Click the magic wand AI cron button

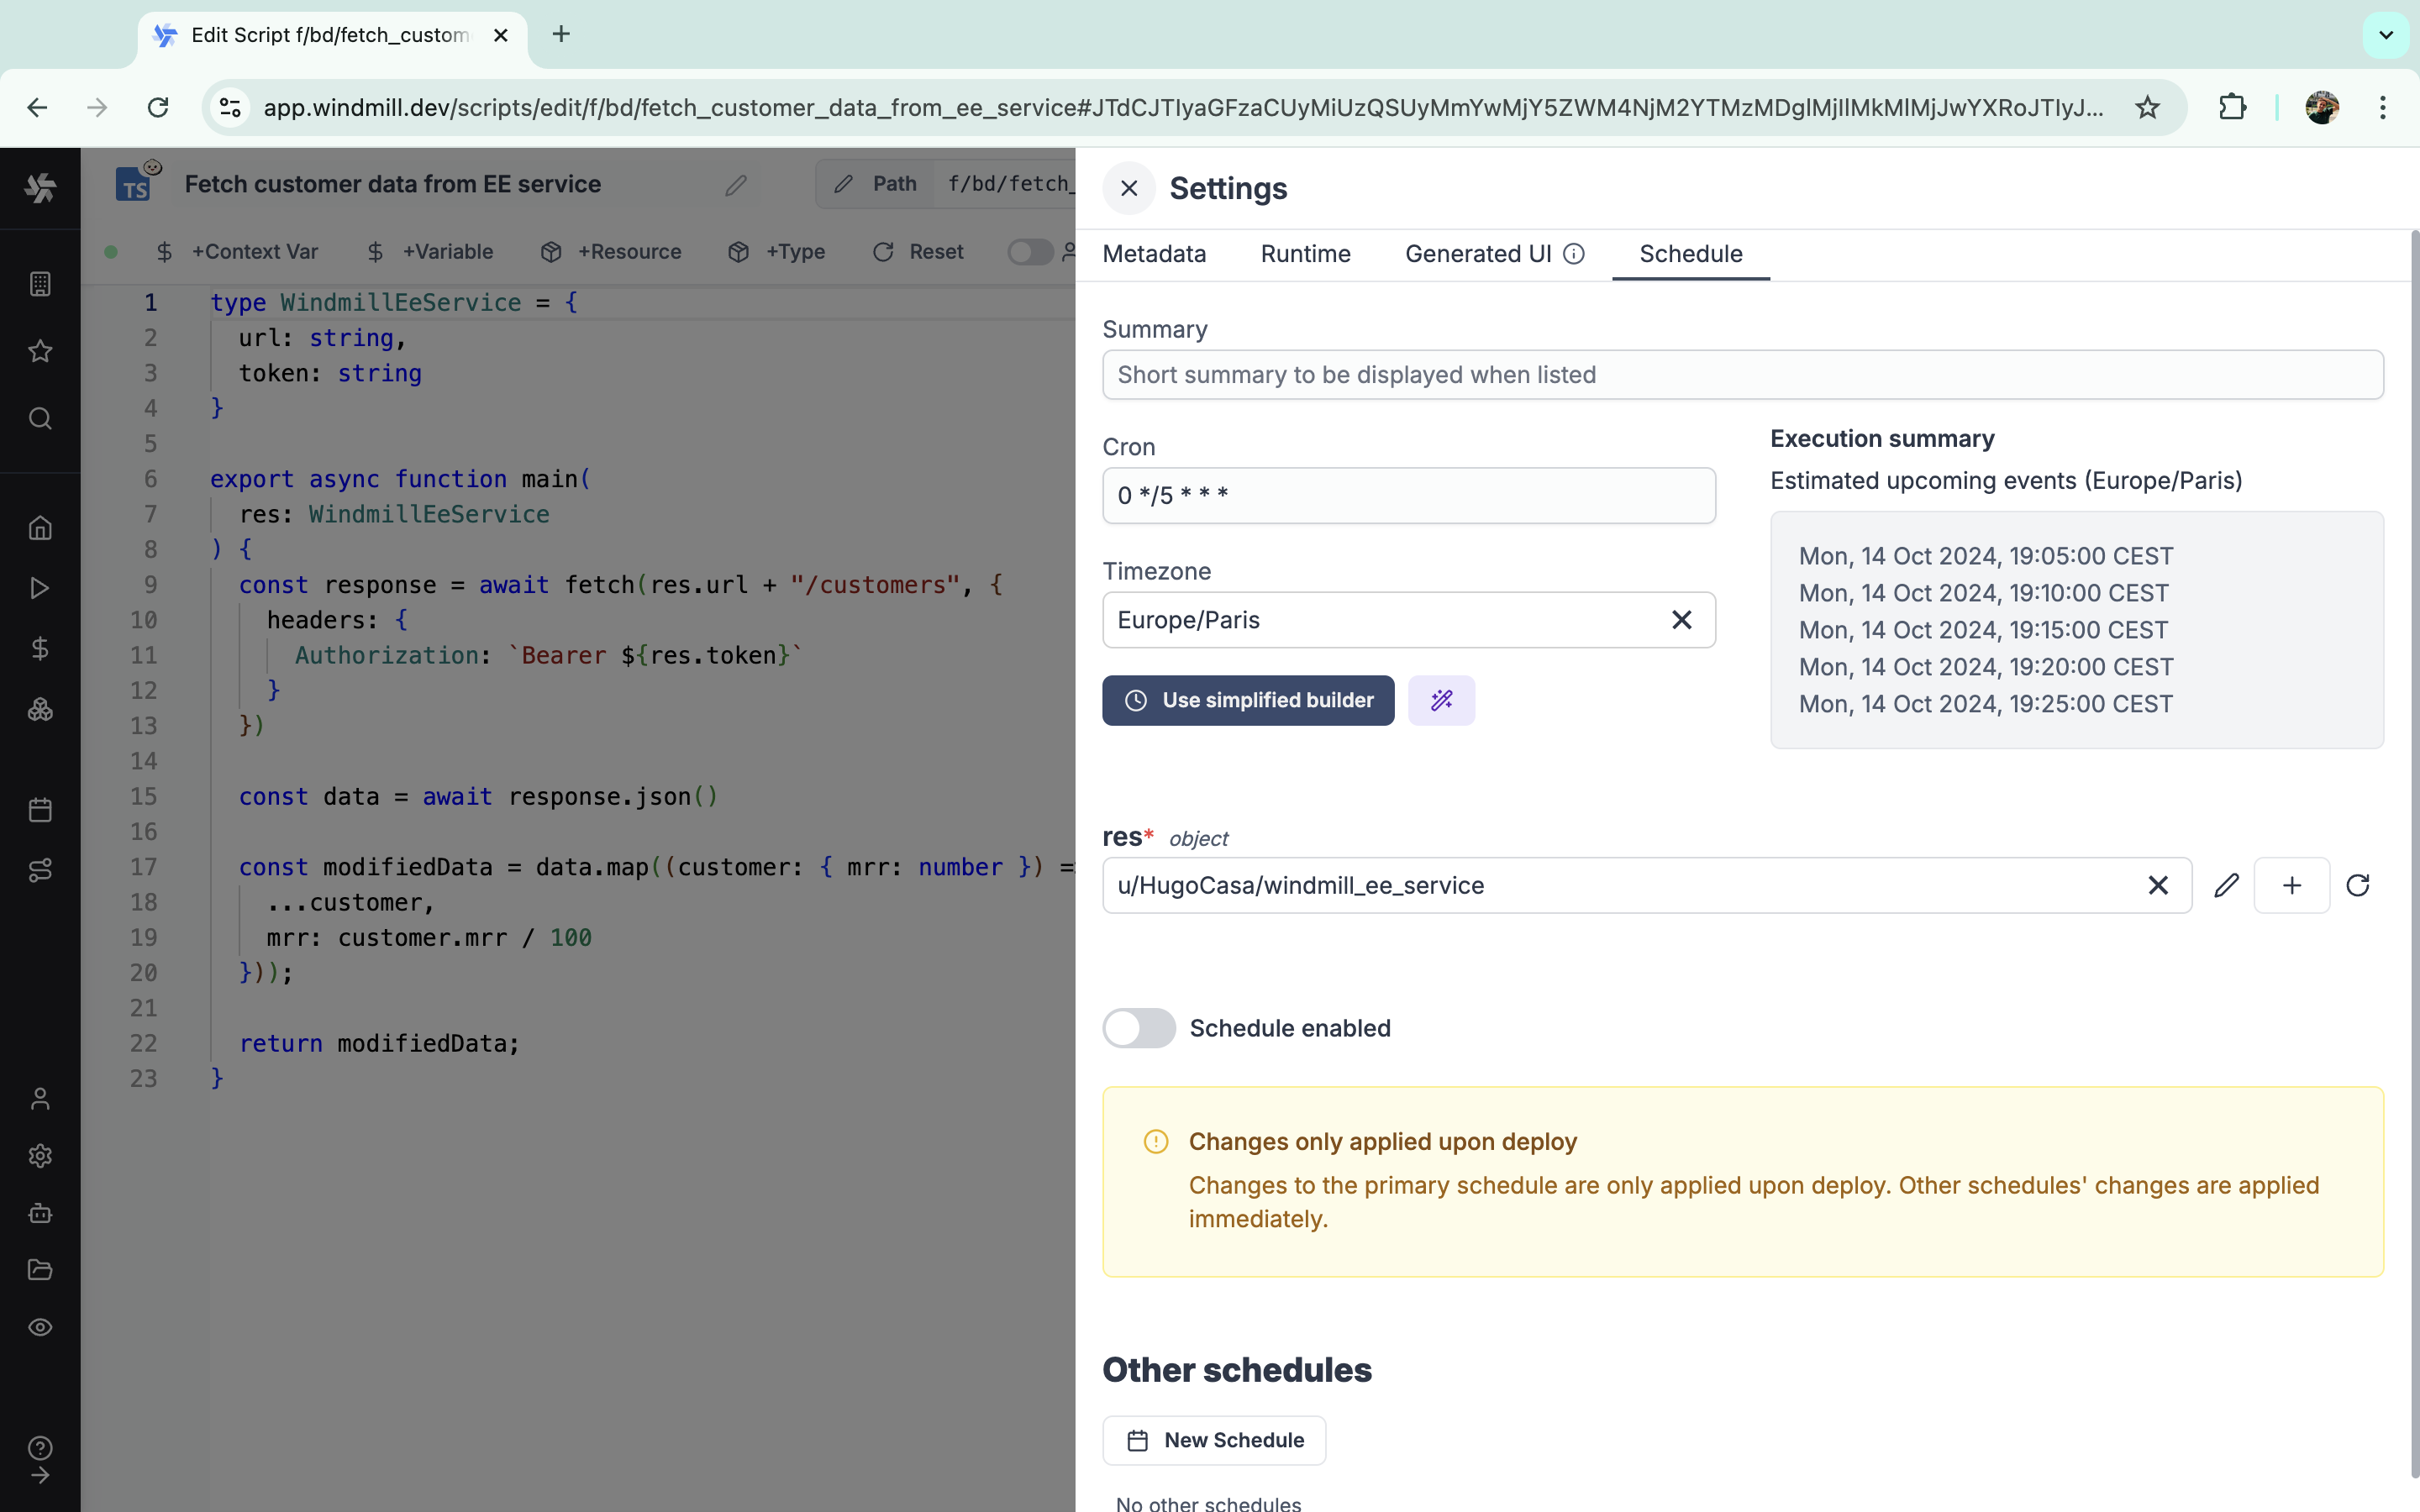(x=1441, y=700)
